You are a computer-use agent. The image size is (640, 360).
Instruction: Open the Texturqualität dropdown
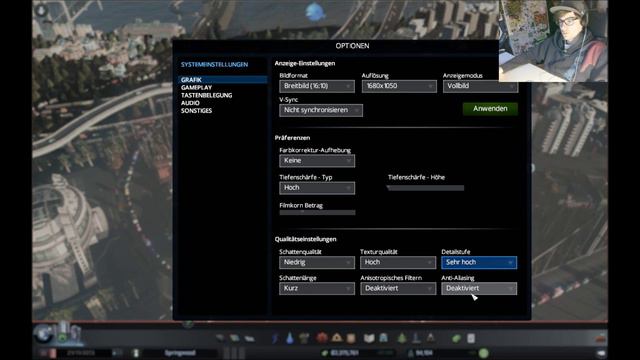pyautogui.click(x=398, y=262)
